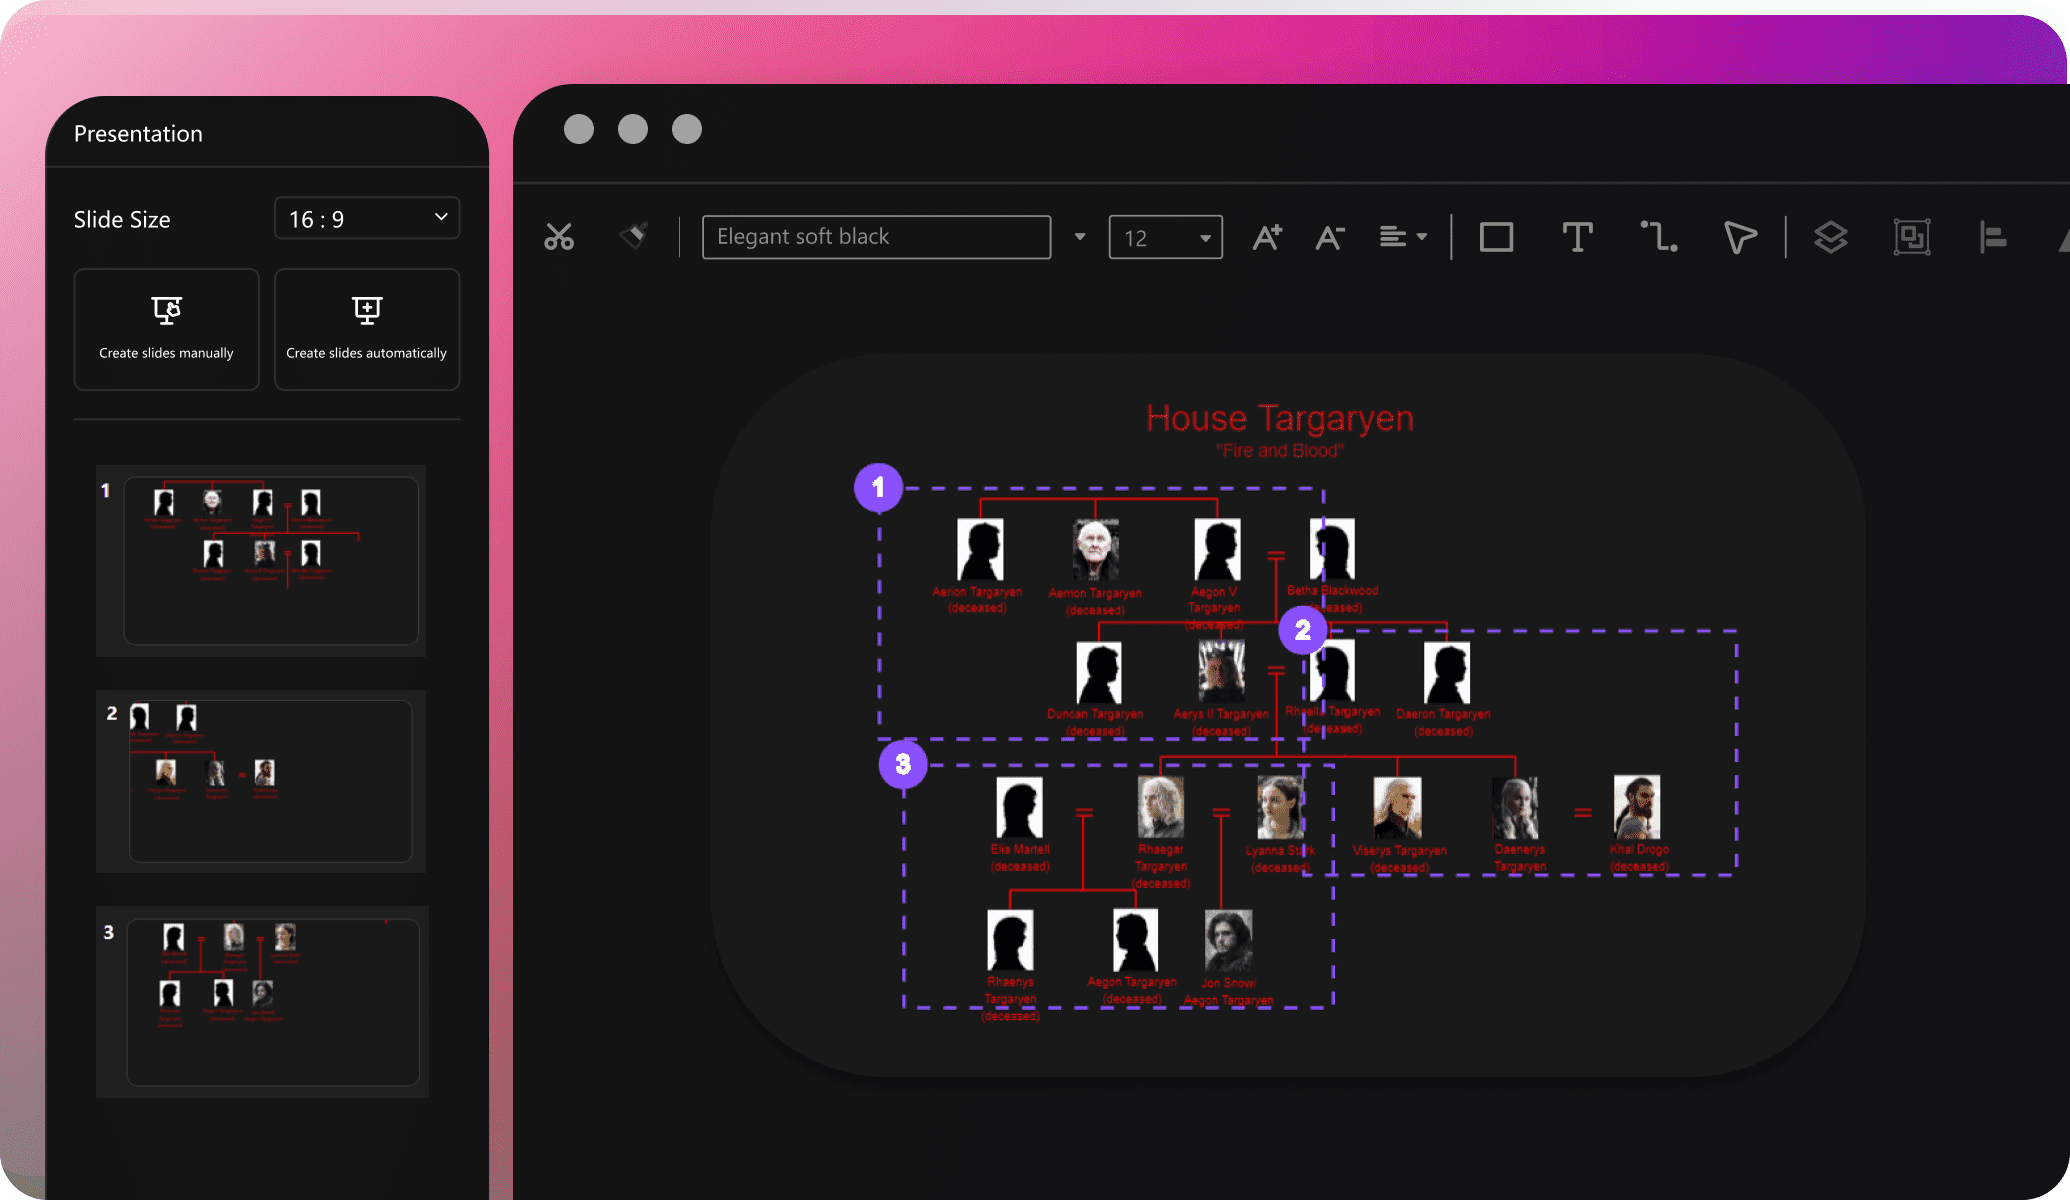Open the theme dropdown showing Elegant soft black
Viewport: 2070px width, 1200px height.
click(1080, 236)
